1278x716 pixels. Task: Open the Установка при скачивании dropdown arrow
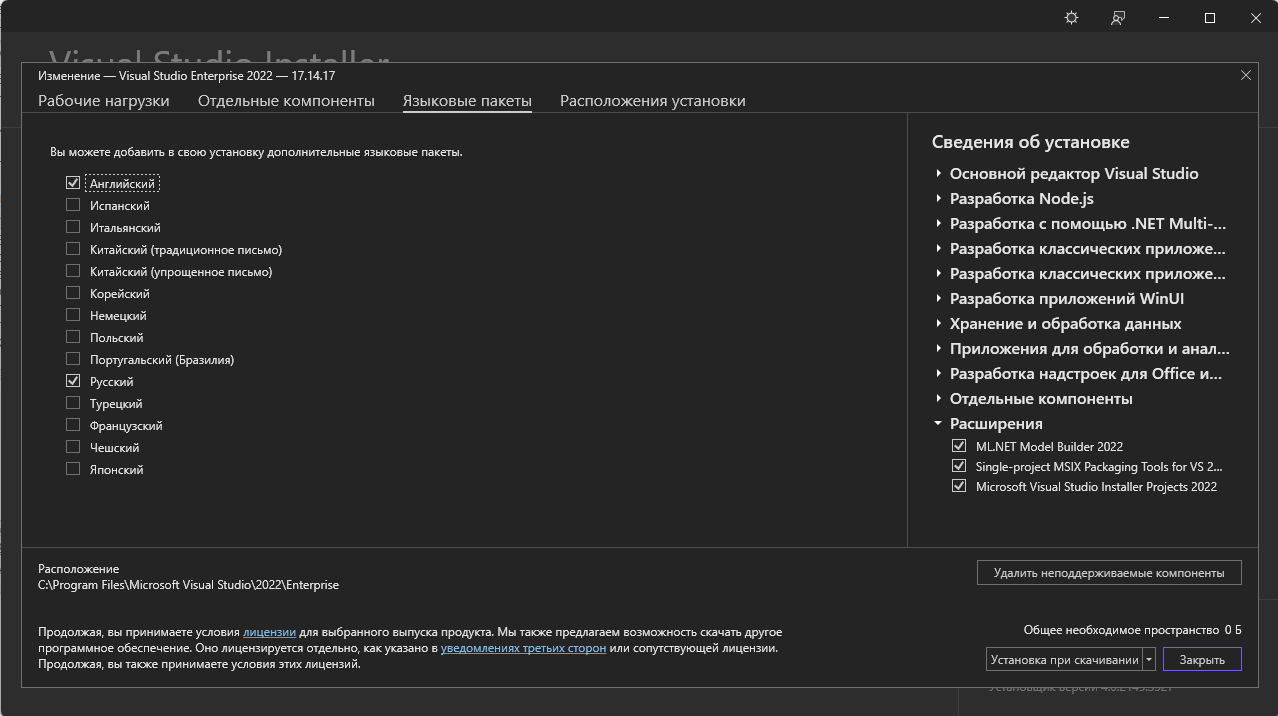click(x=1149, y=659)
